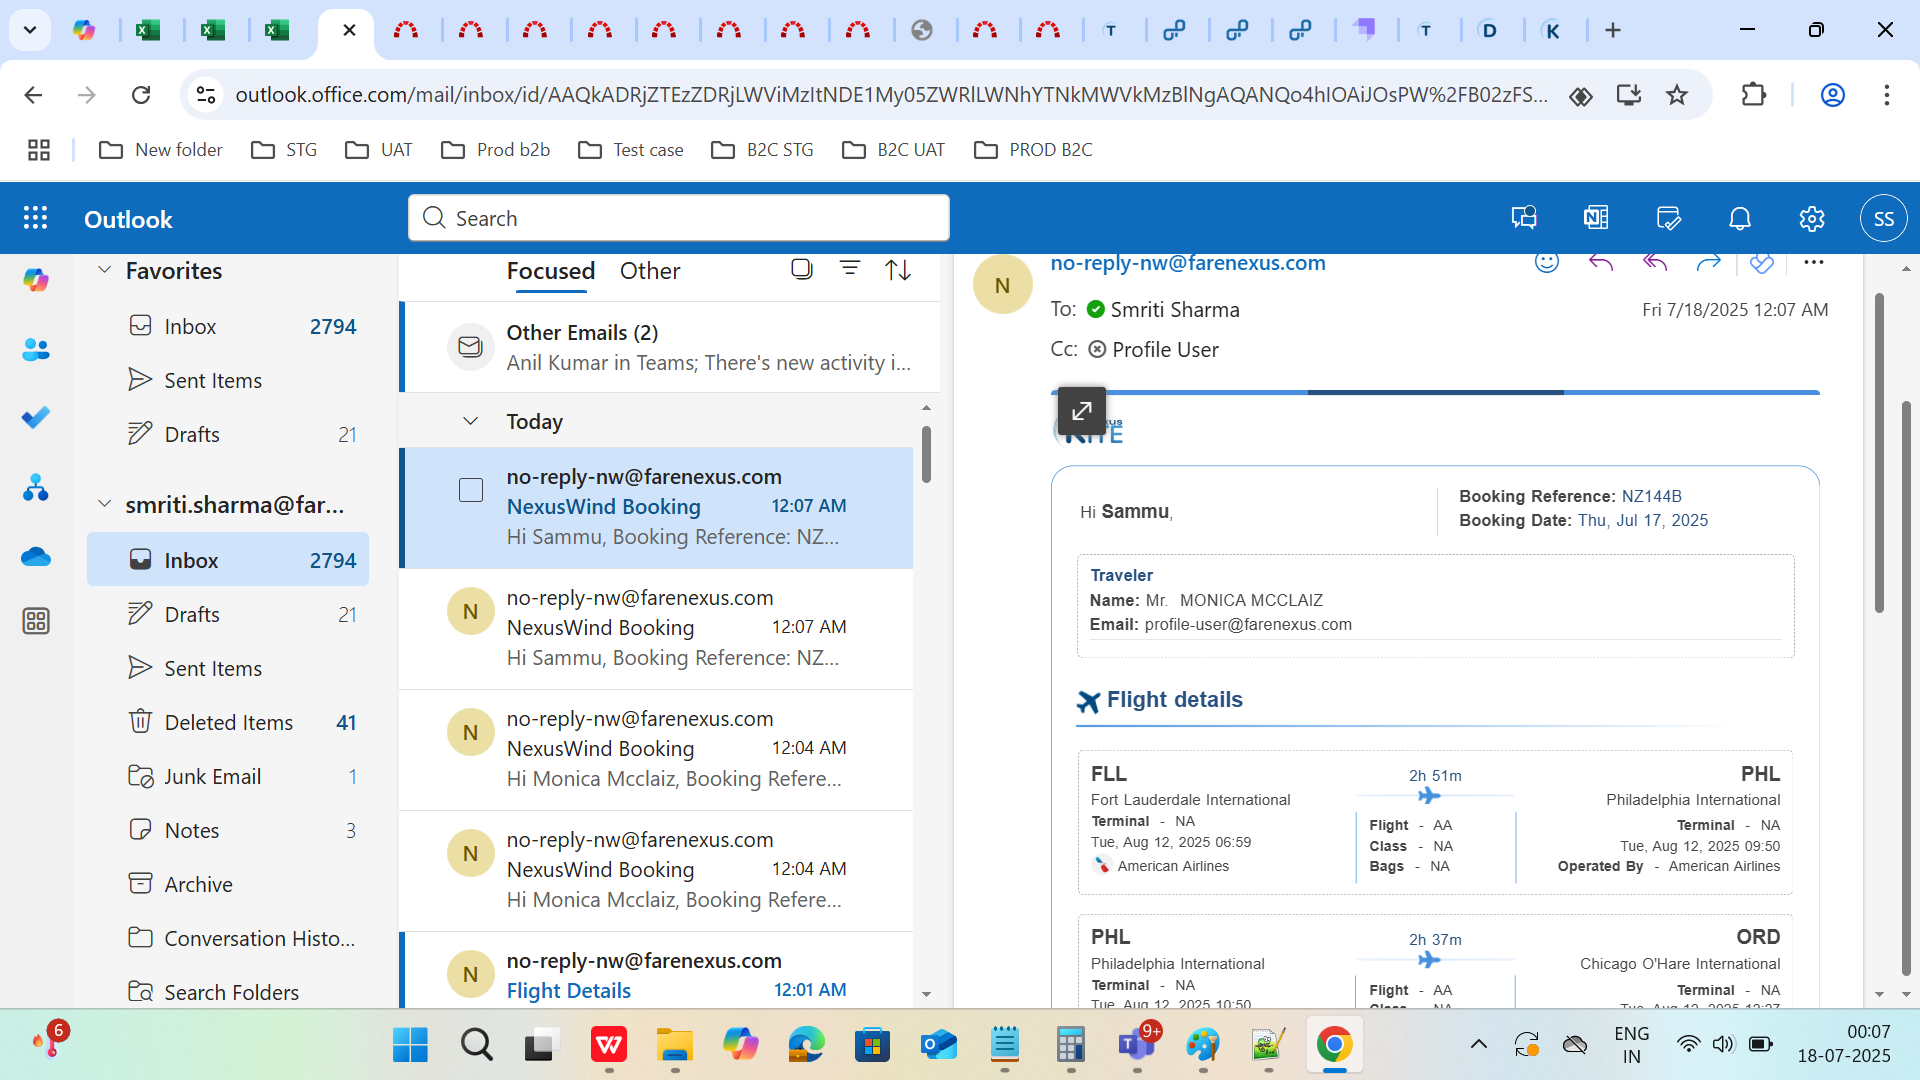Collapse smiti.sharma account folder tree
Viewport: 1920px width, 1080px height.
coord(104,504)
